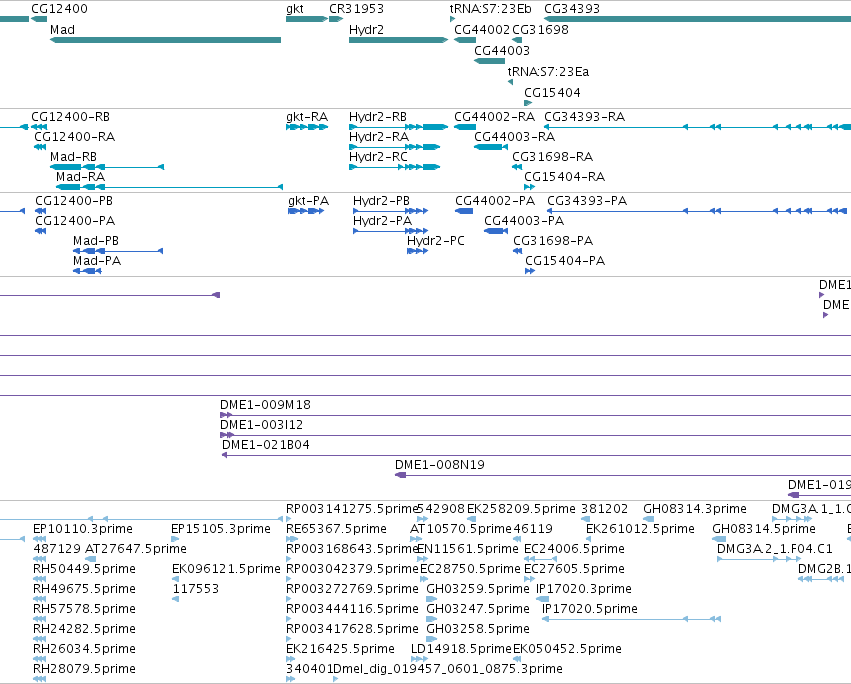Select the CR31953 gene arrow
The width and height of the screenshot is (851, 684).
pyautogui.click(x=336, y=19)
